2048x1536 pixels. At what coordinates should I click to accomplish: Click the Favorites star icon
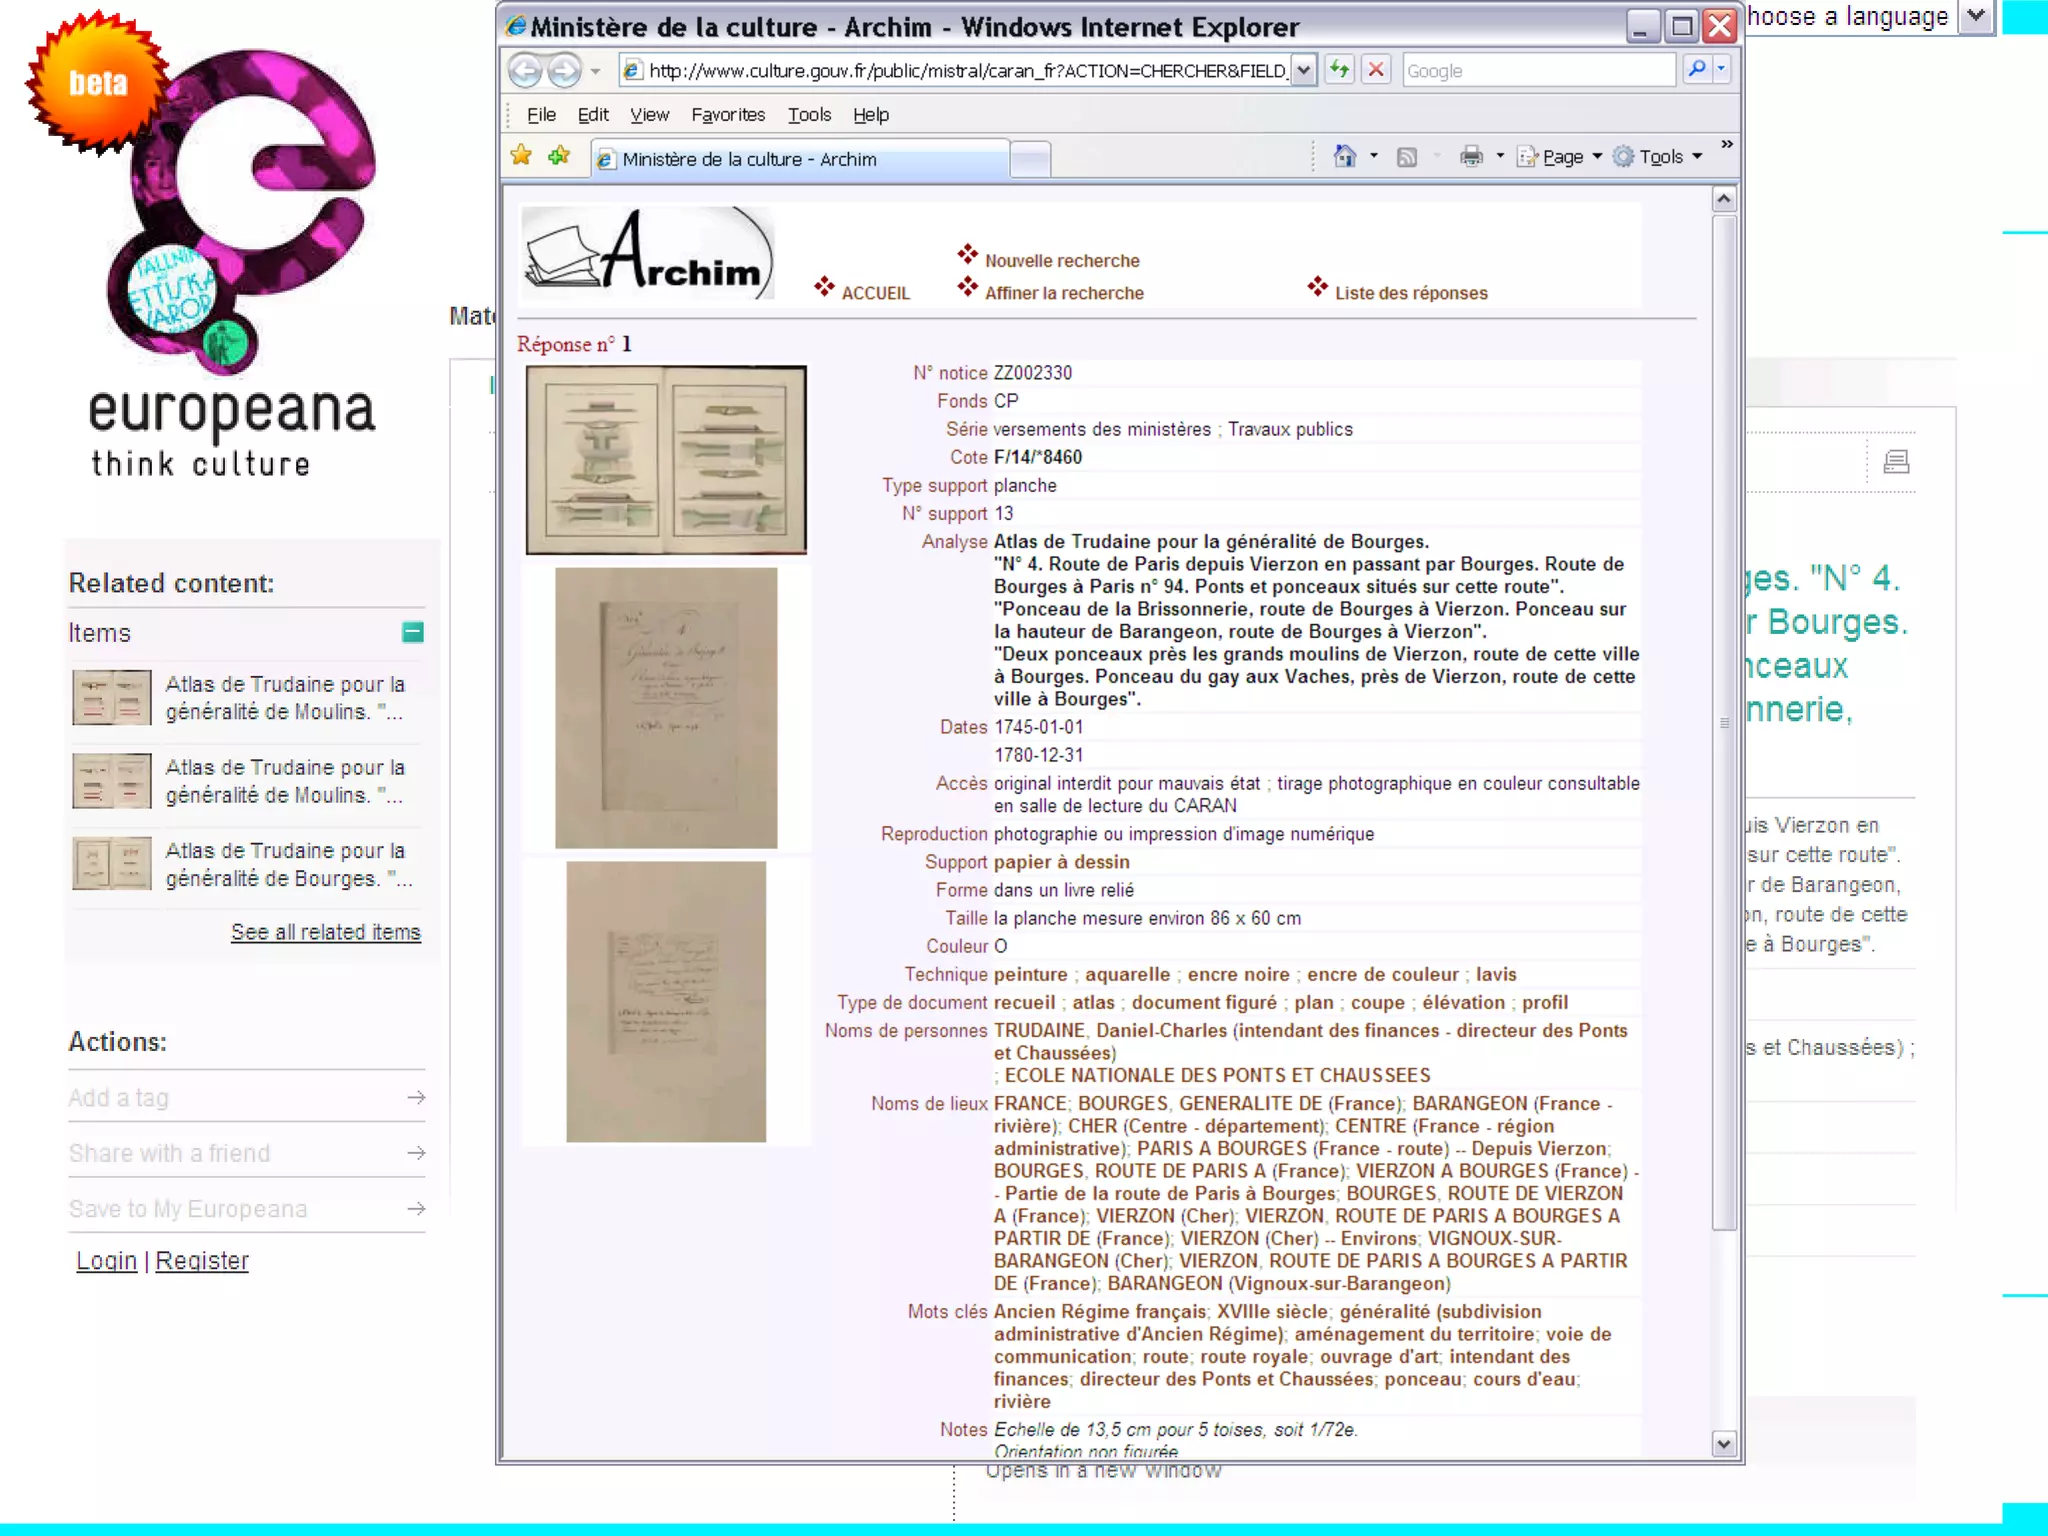(521, 156)
